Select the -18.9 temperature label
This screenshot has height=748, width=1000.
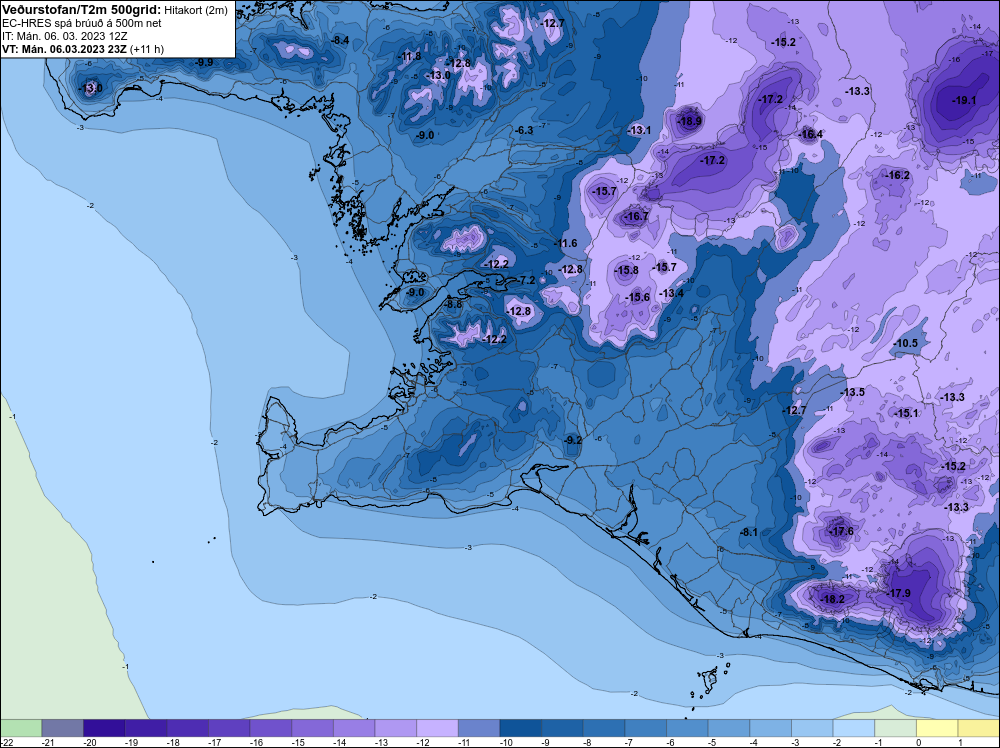689,121
